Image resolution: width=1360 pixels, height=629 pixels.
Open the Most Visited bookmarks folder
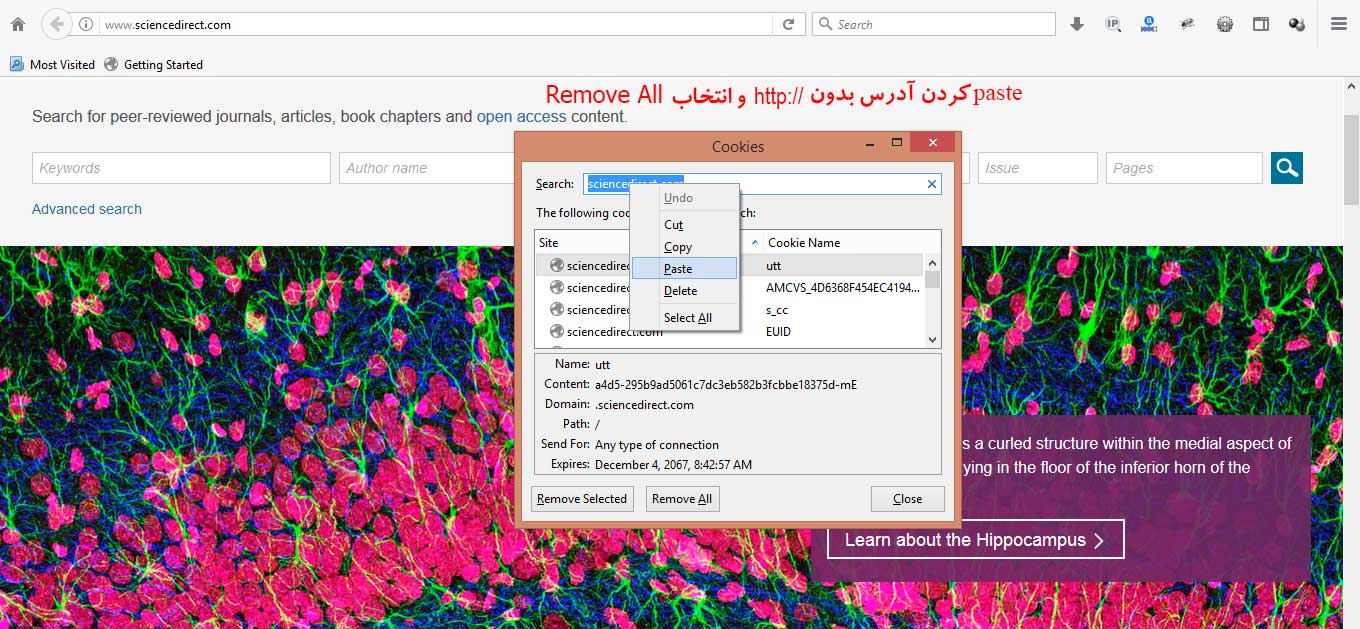coord(52,64)
